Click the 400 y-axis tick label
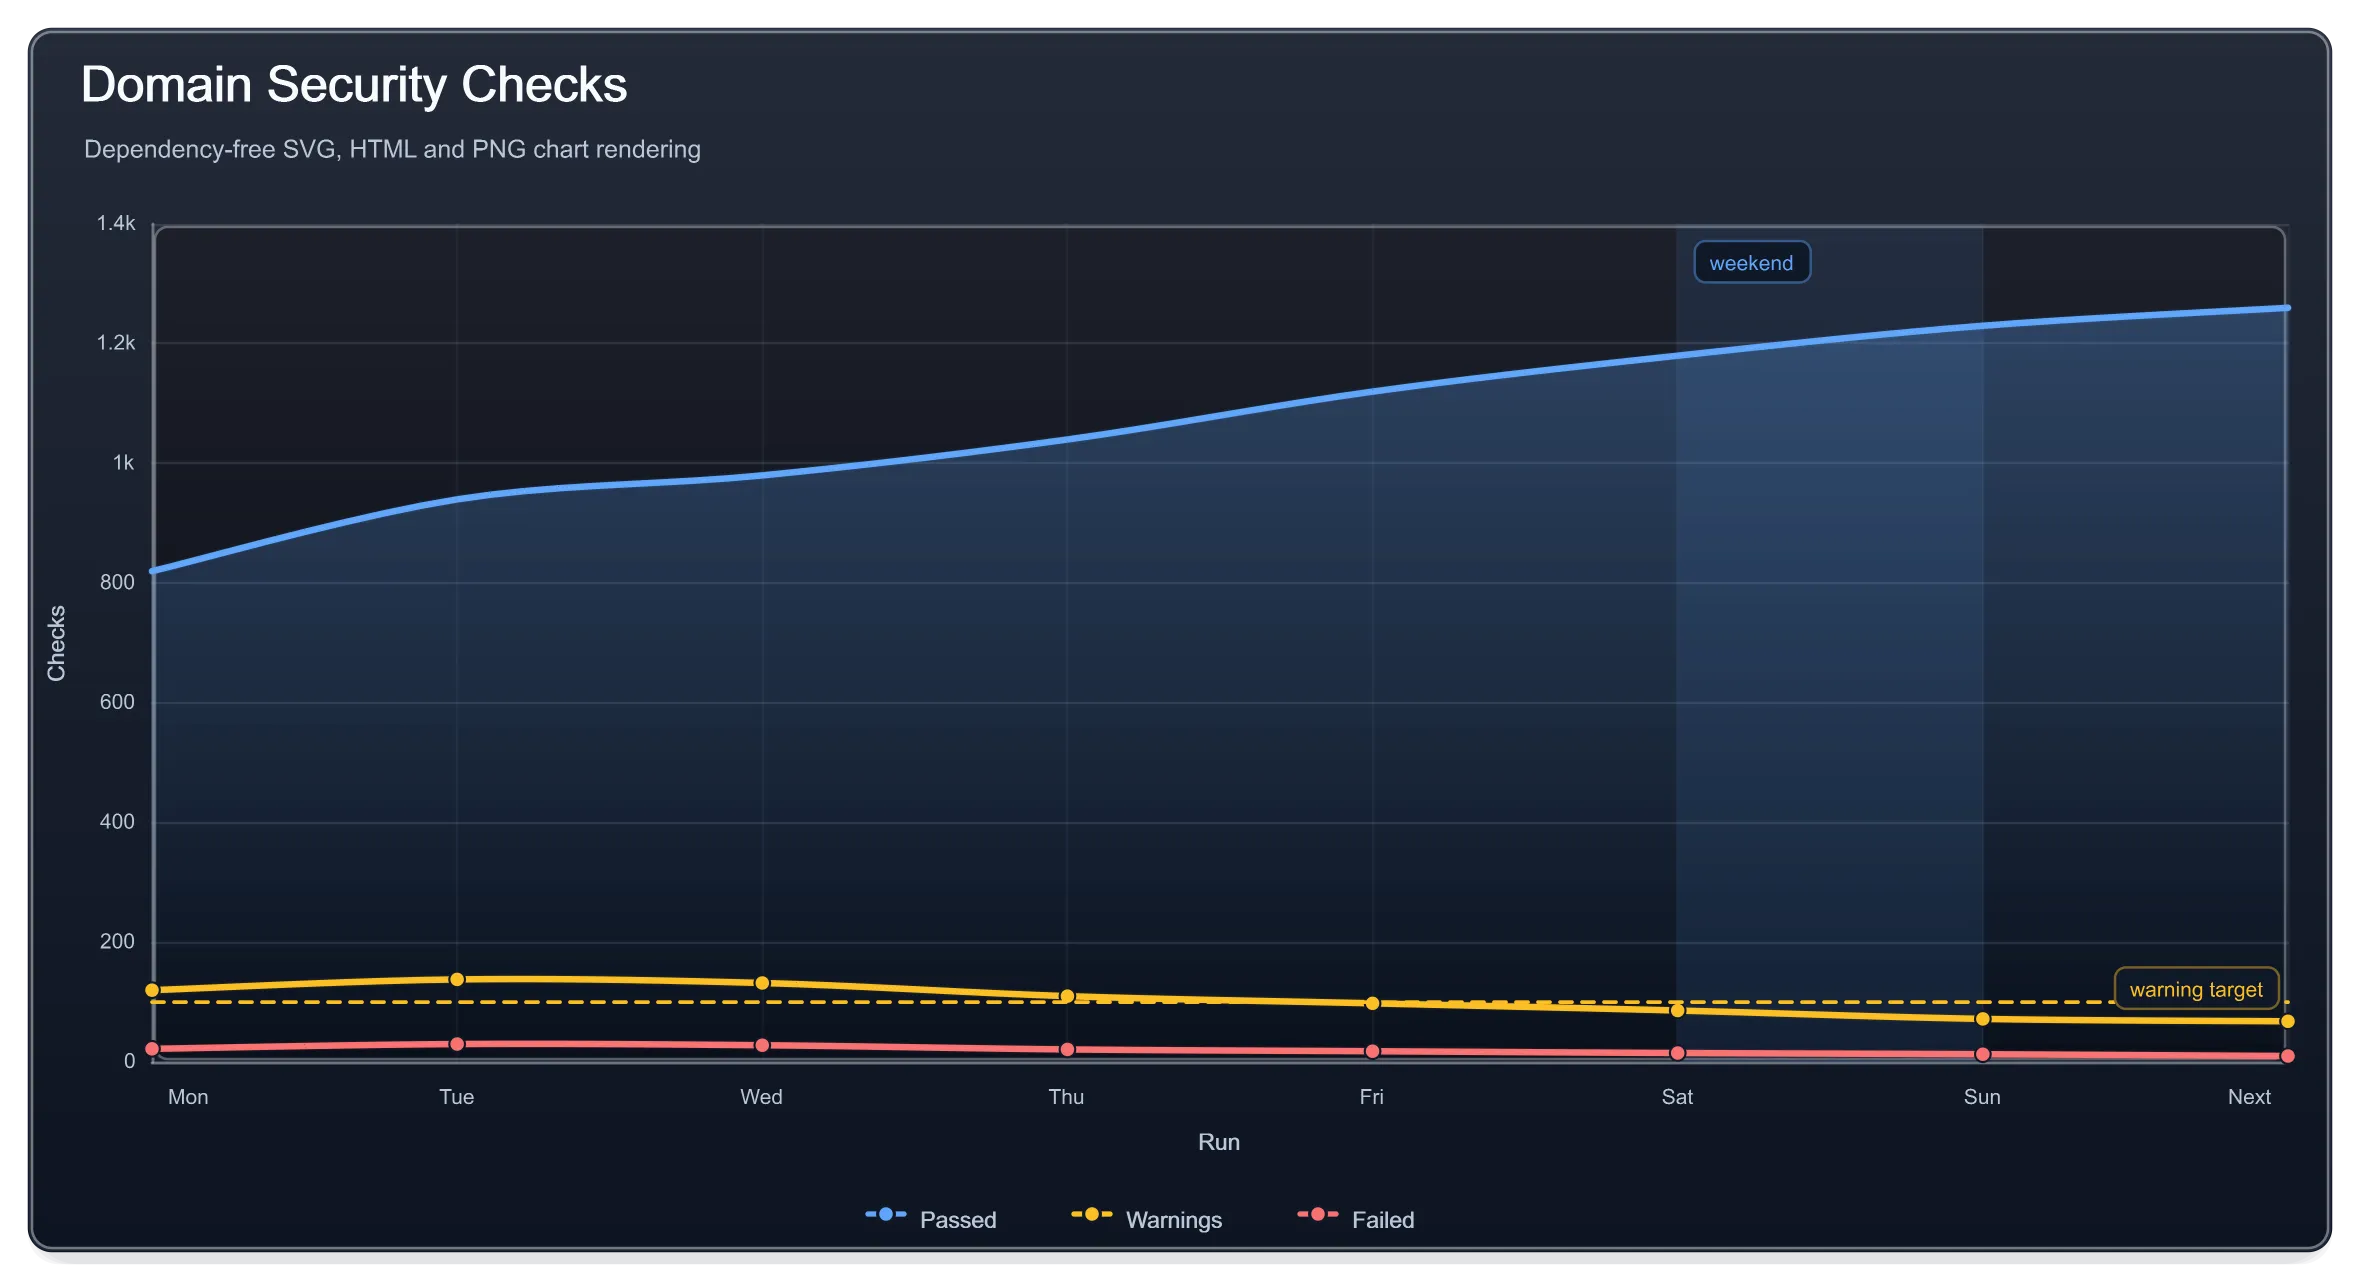 coord(117,822)
